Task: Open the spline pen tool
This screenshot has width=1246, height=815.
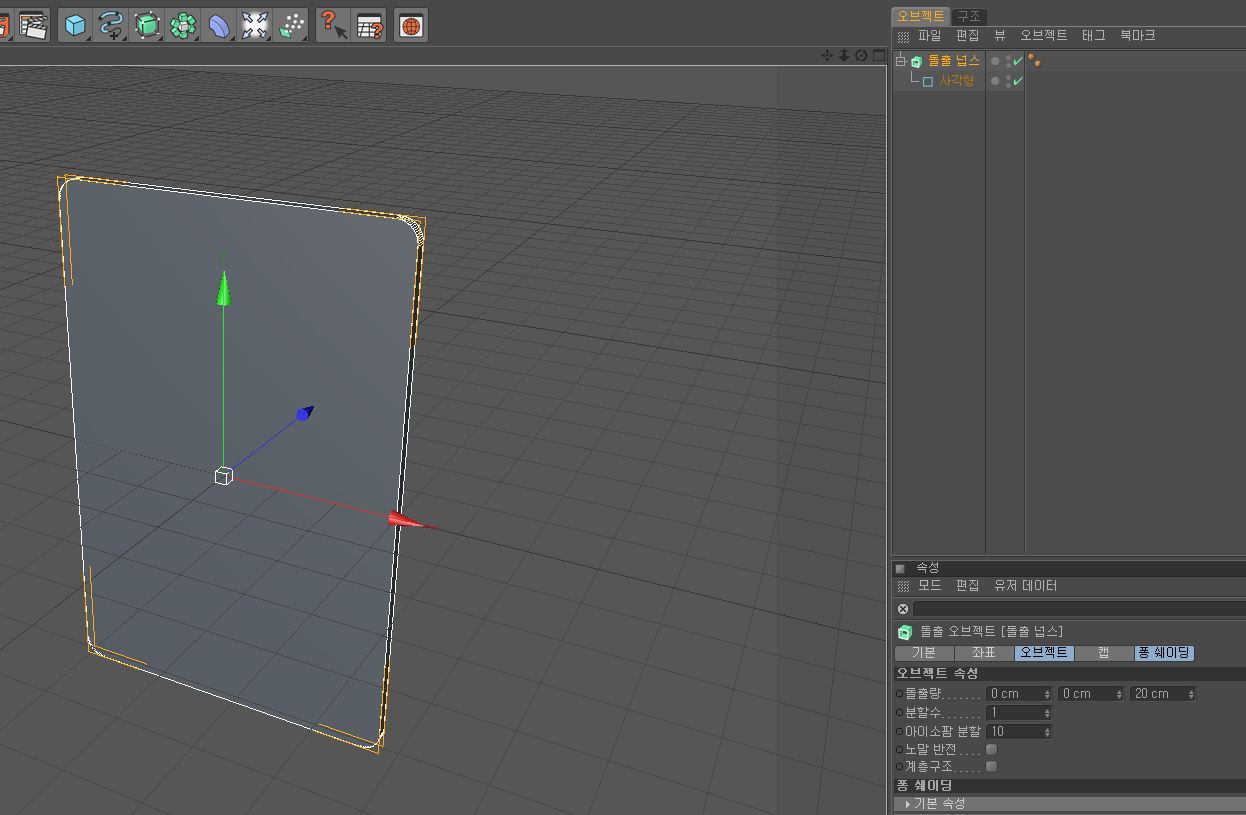Action: [x=111, y=26]
